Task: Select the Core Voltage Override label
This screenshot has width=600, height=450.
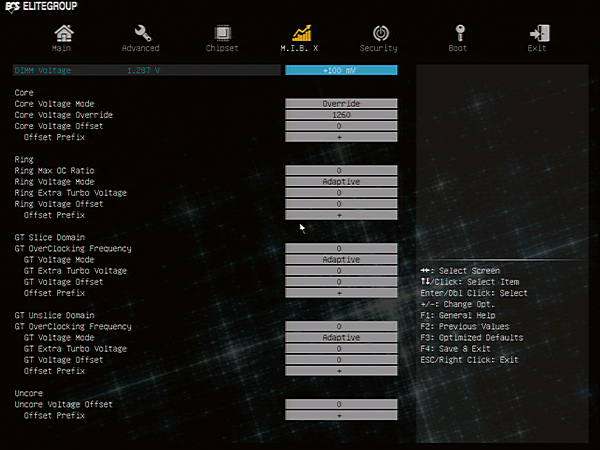Action: tap(64, 115)
